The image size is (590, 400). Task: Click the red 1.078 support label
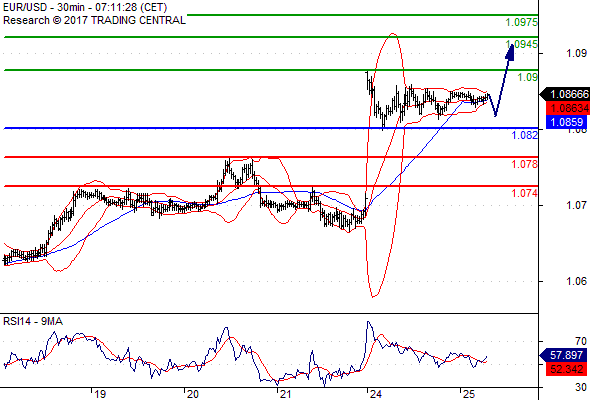click(x=525, y=164)
